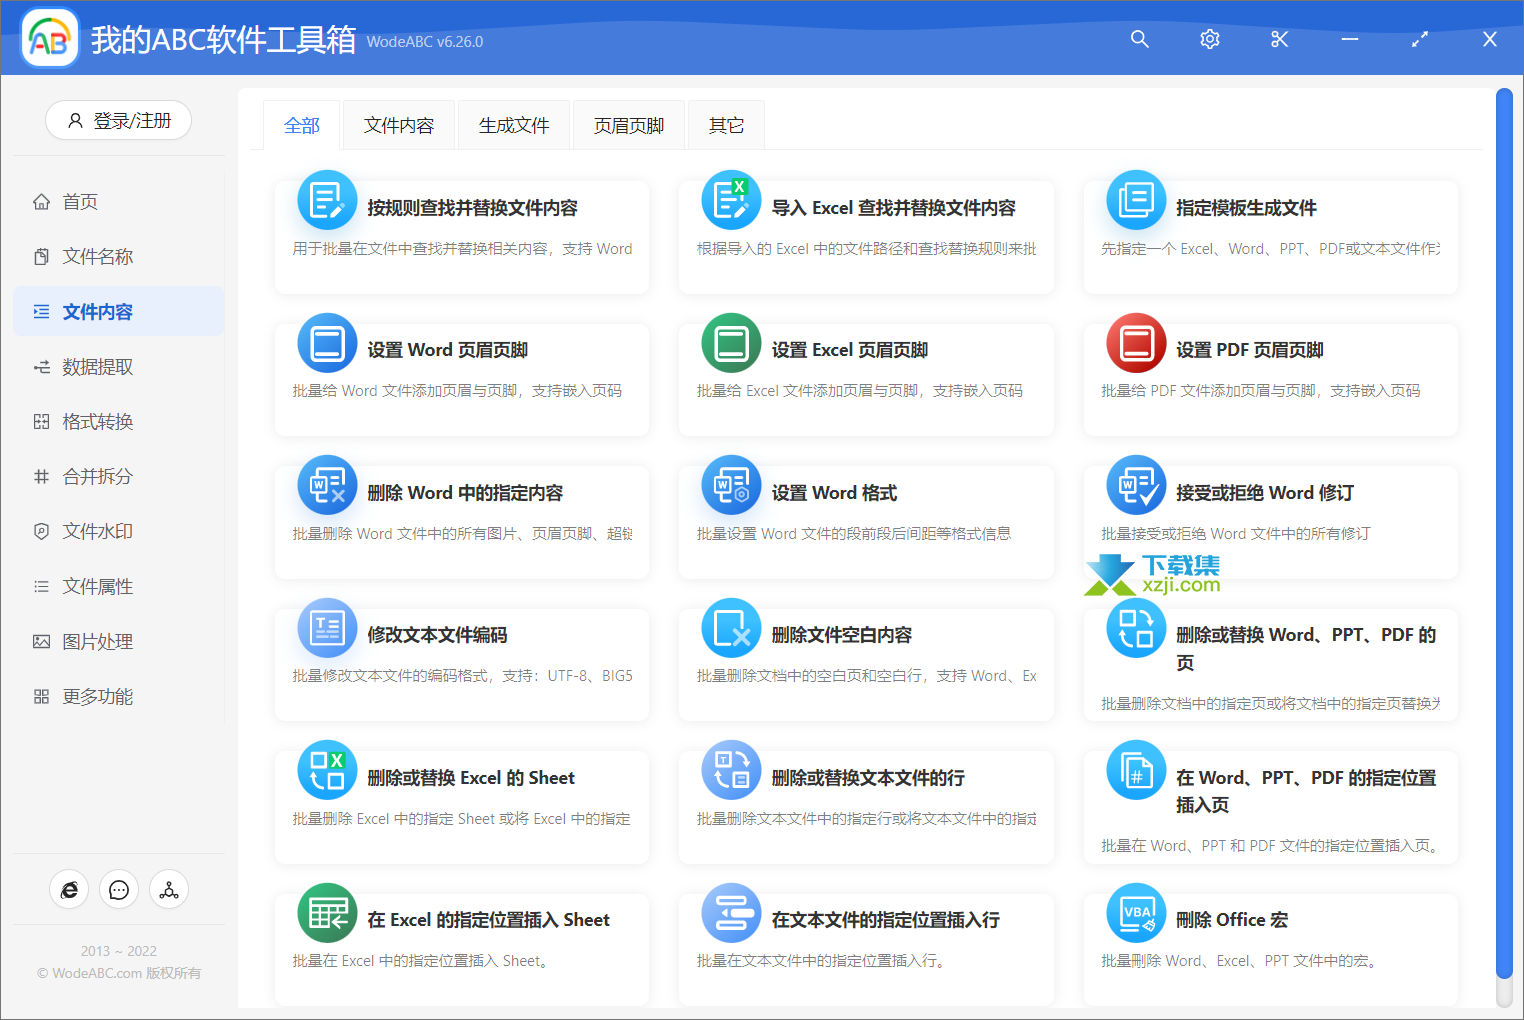This screenshot has height=1020, width=1524.
Task: Open the browser icon at sidebar bottom
Action: tap(69, 889)
